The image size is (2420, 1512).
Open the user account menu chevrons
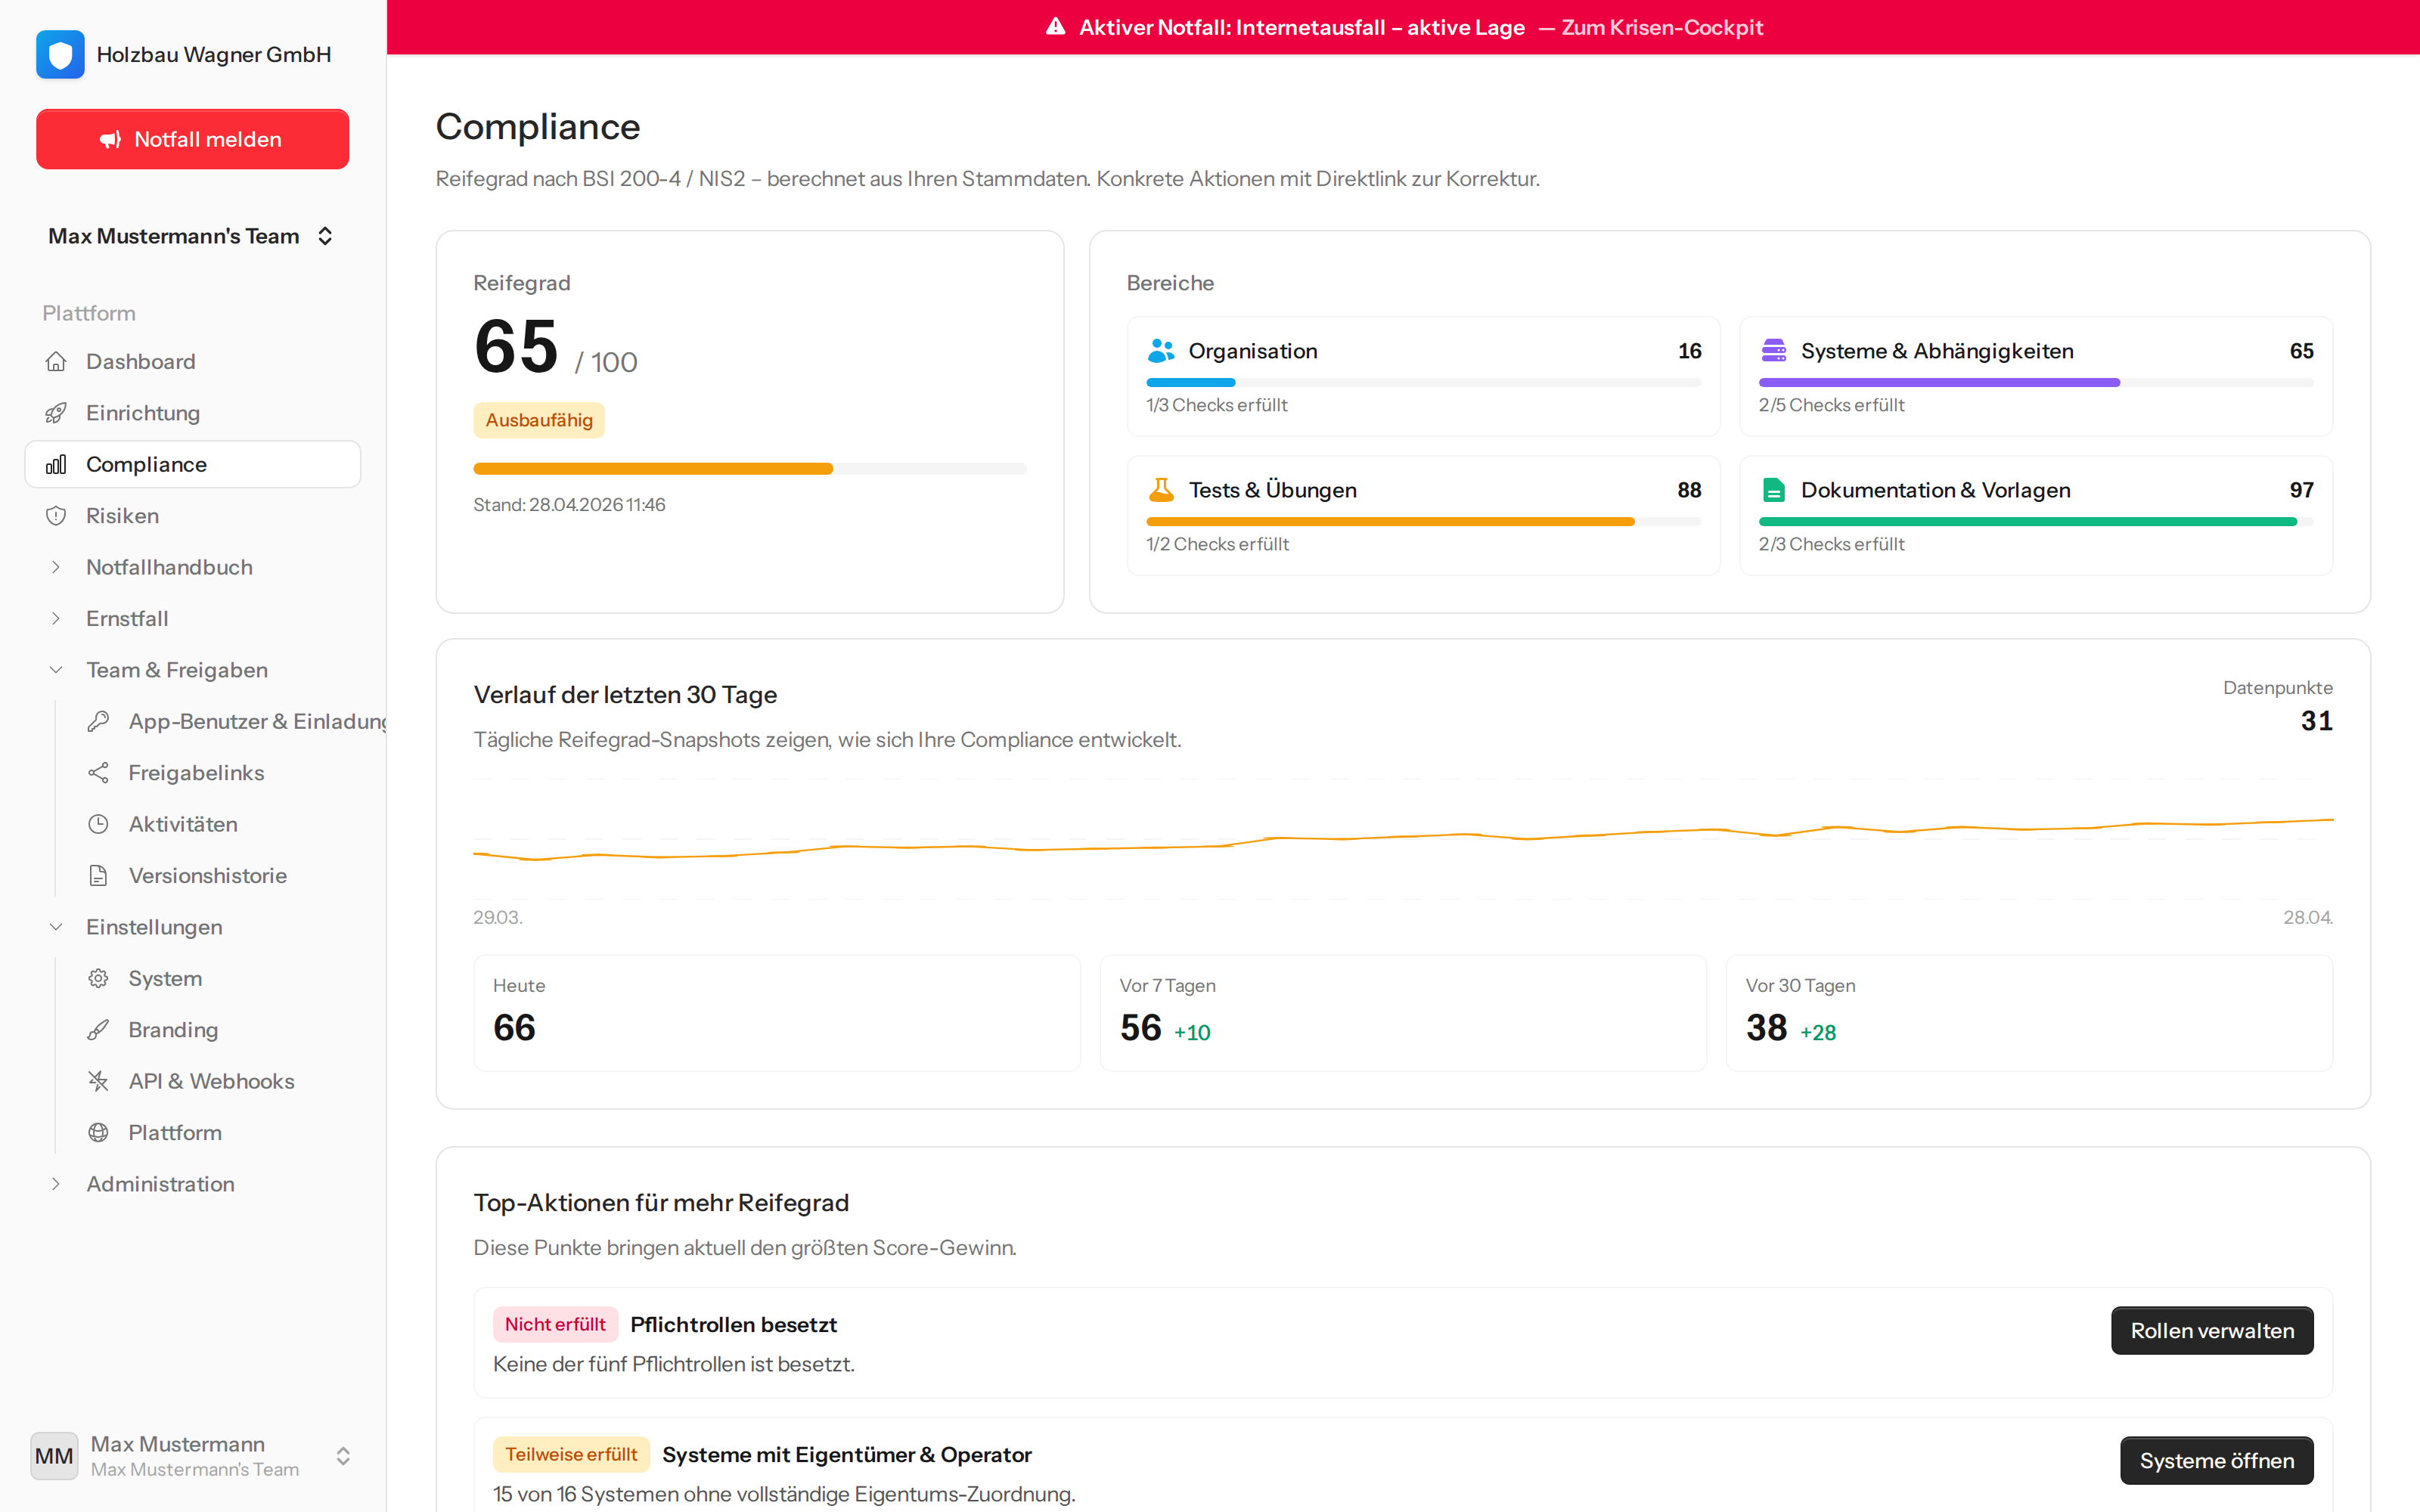pyautogui.click(x=343, y=1456)
